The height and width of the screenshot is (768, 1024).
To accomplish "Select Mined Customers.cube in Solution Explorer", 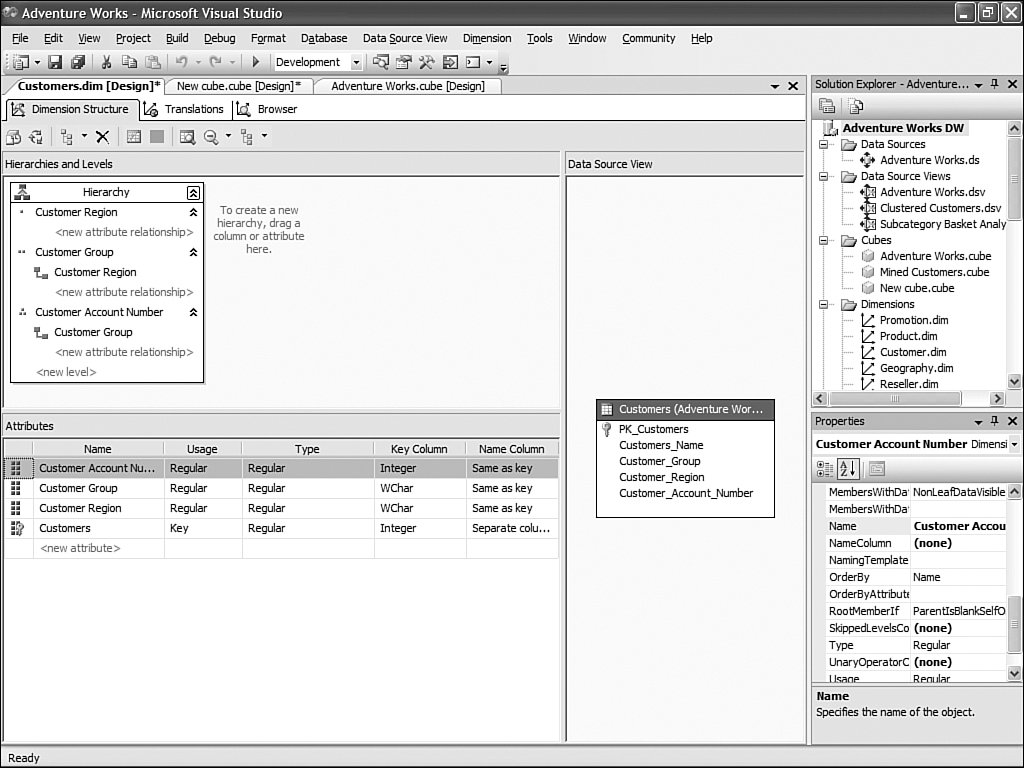I will pos(934,272).
